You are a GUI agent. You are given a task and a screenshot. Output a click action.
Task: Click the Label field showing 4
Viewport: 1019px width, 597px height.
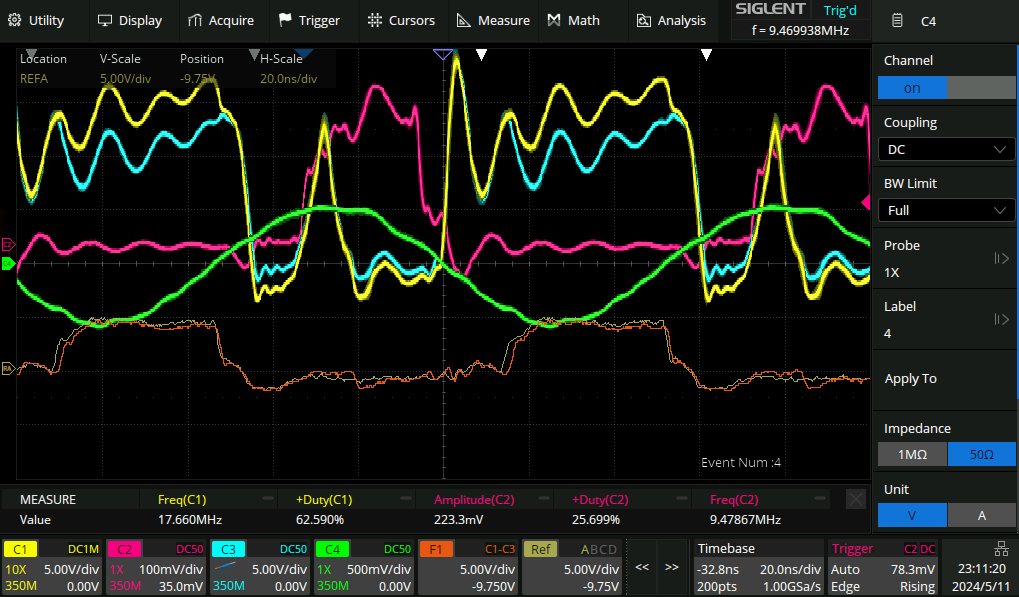[x=945, y=320]
